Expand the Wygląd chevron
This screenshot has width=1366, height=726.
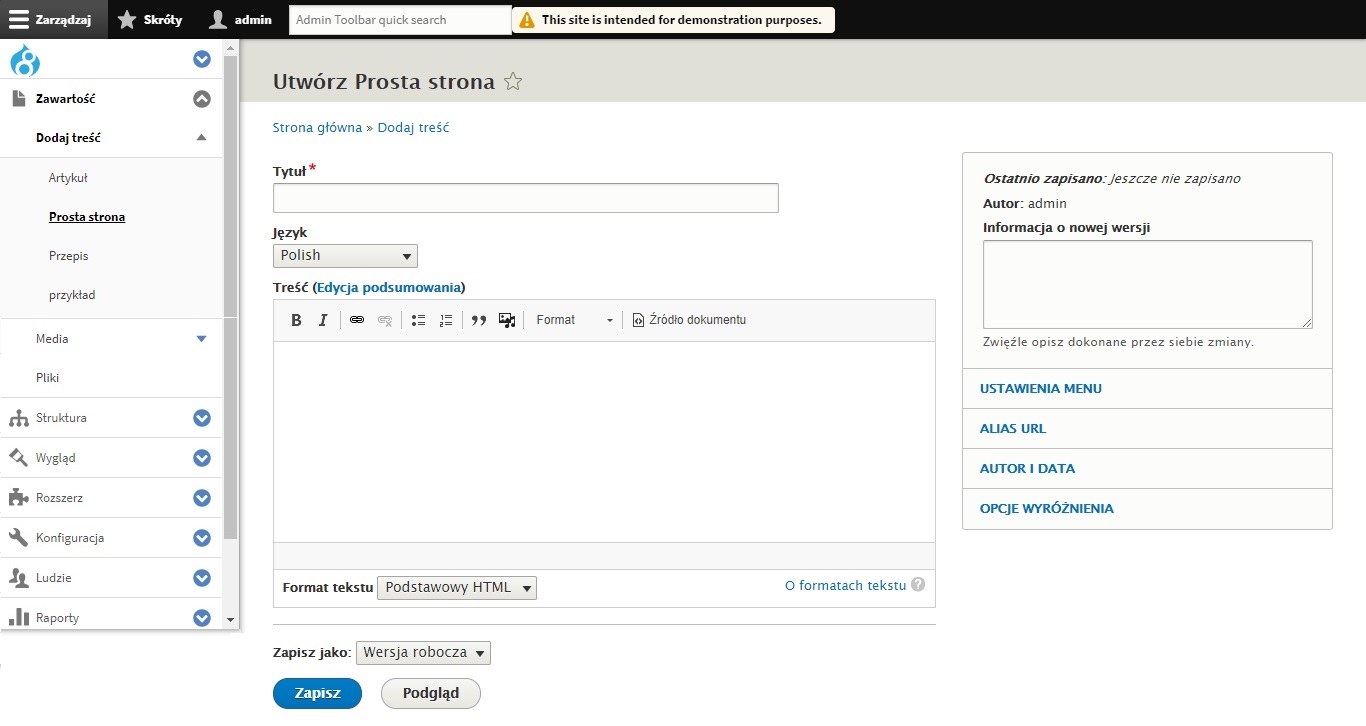(202, 458)
